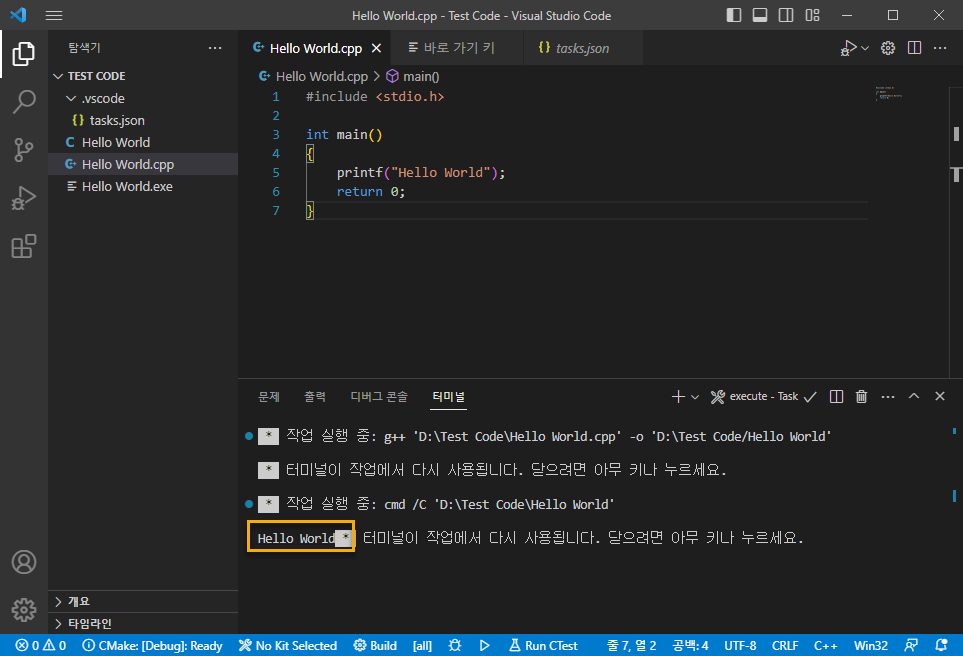This screenshot has height=656, width=963.
Task: Click the CMake debug bug icon
Action: 455,646
